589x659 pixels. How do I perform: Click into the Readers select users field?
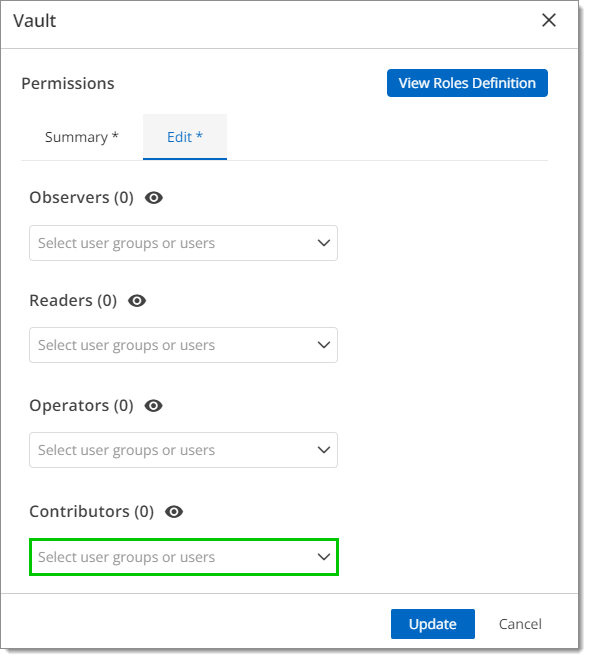183,345
